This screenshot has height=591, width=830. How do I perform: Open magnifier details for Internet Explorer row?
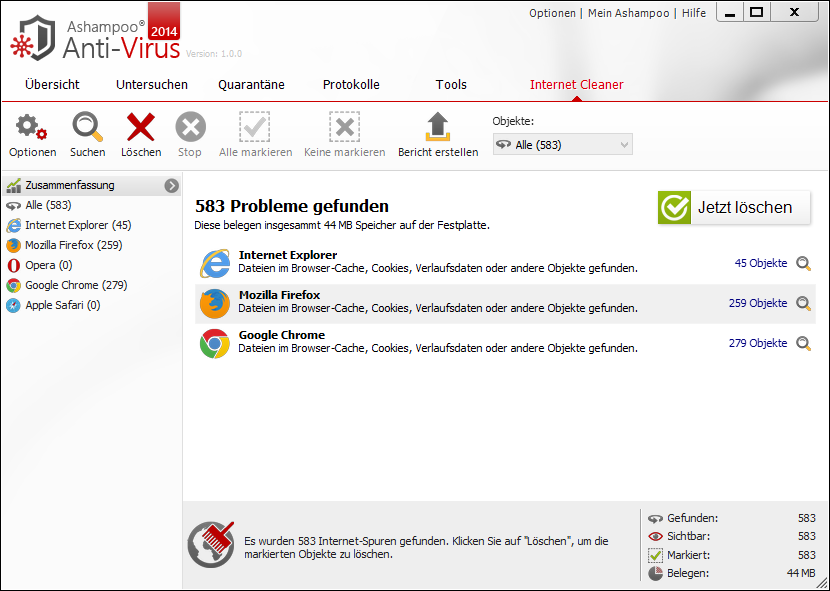[x=803, y=263]
